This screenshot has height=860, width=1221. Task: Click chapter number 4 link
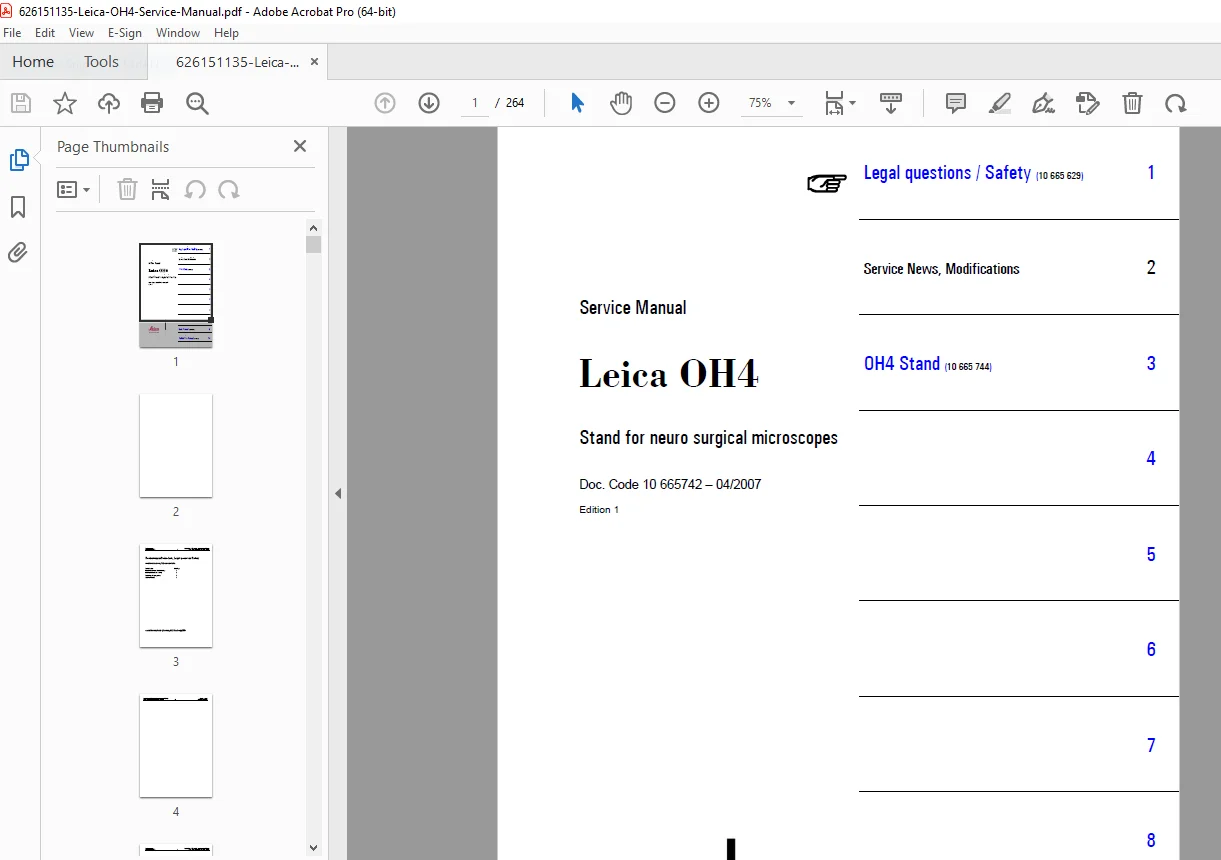pos(1151,459)
